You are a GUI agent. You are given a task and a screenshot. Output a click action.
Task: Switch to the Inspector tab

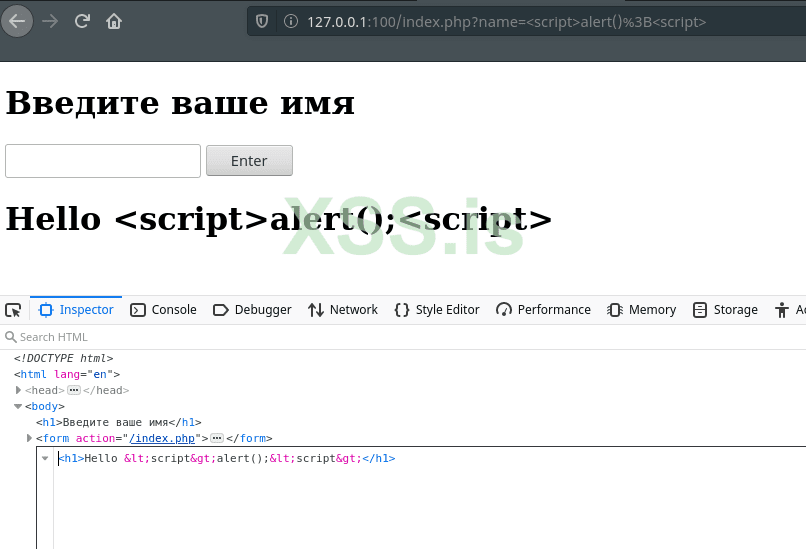click(x=76, y=310)
